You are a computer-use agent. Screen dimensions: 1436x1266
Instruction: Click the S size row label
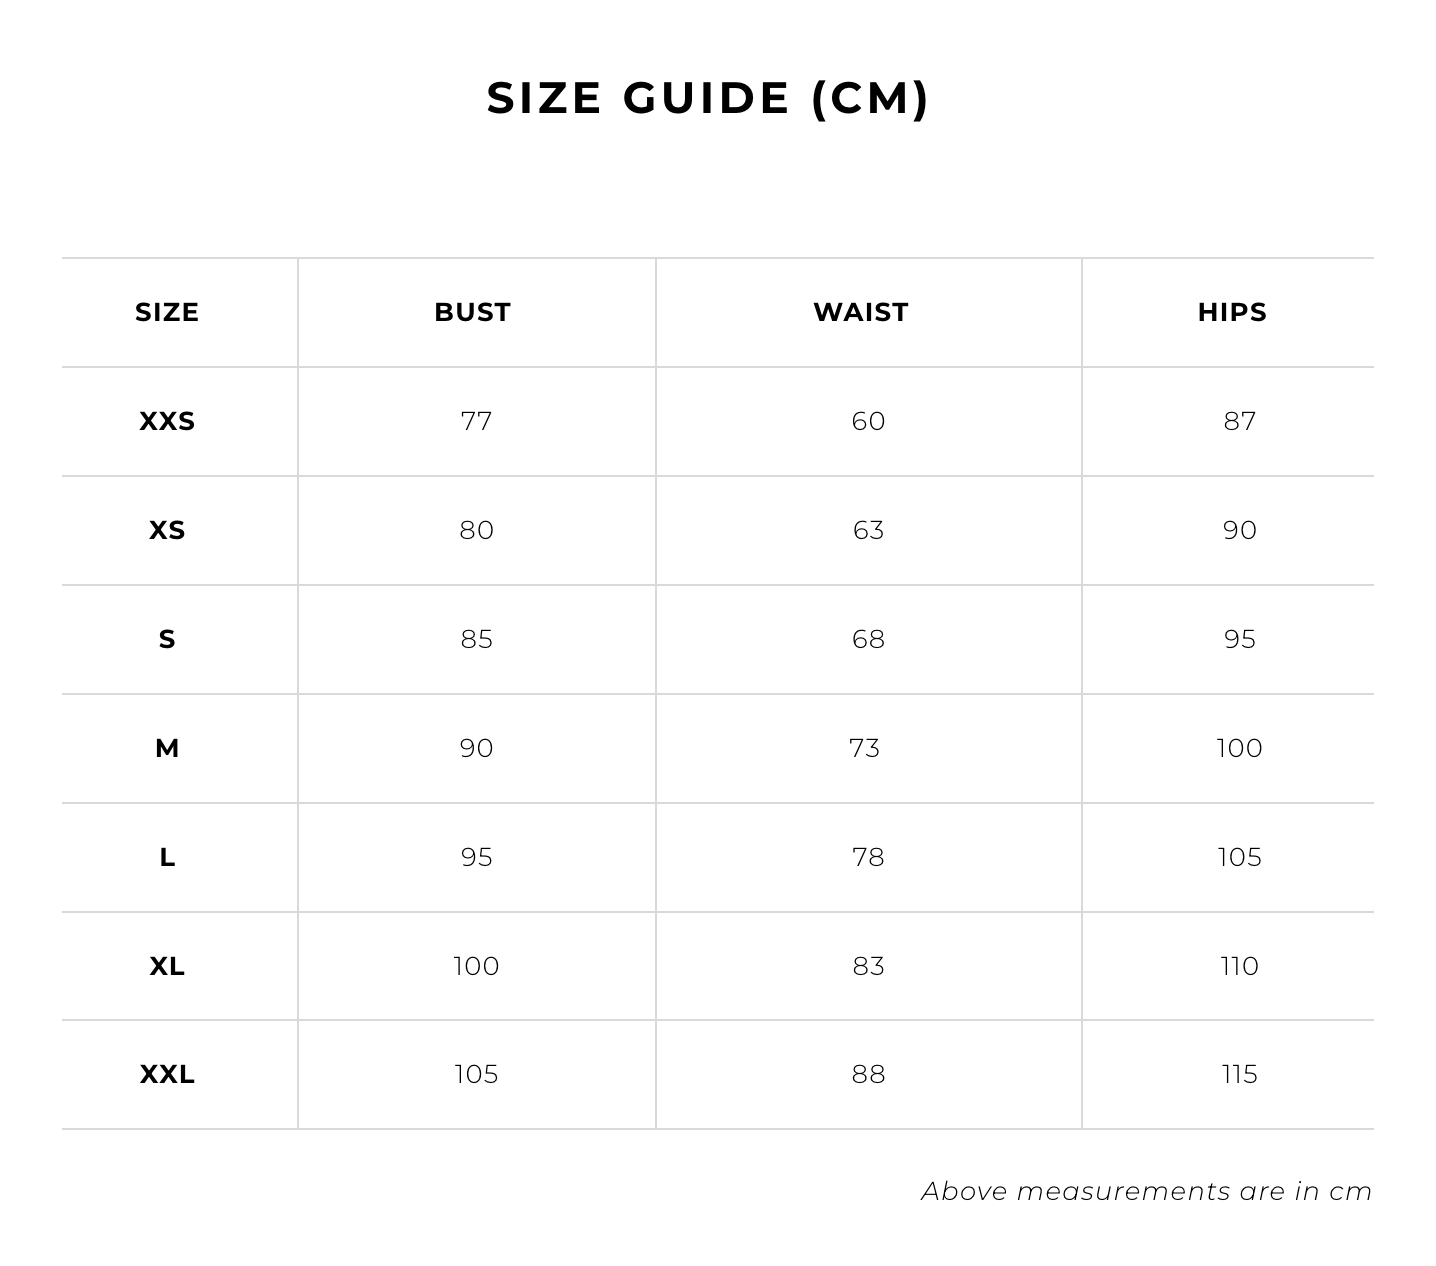[167, 639]
